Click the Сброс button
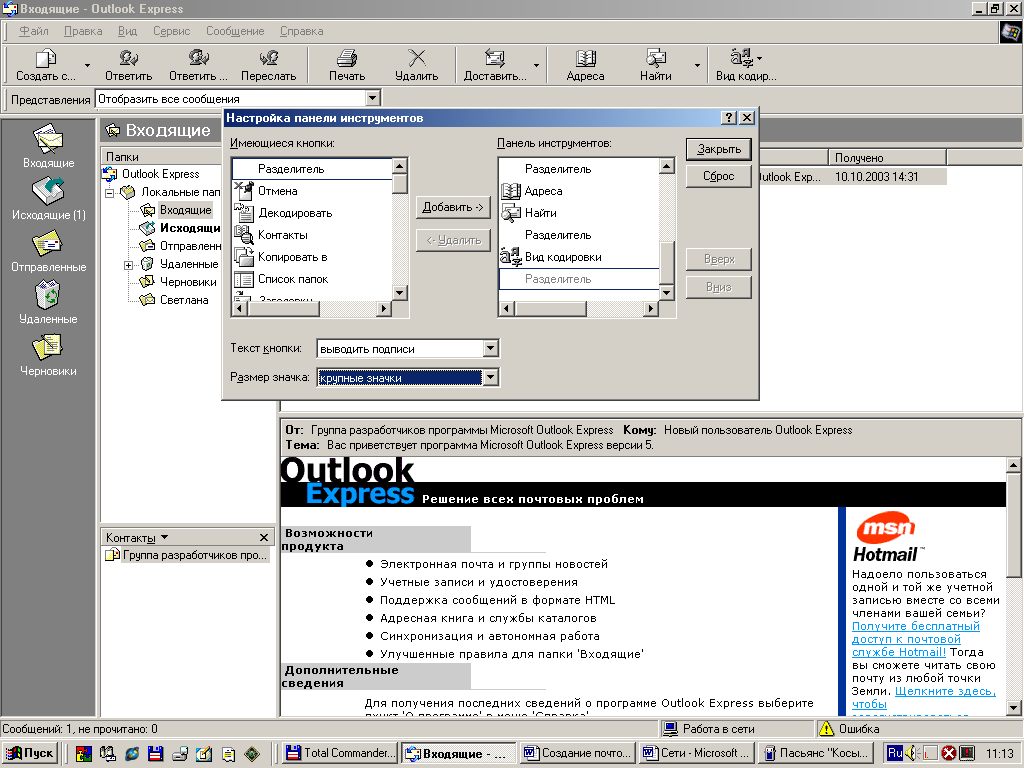 [x=718, y=176]
